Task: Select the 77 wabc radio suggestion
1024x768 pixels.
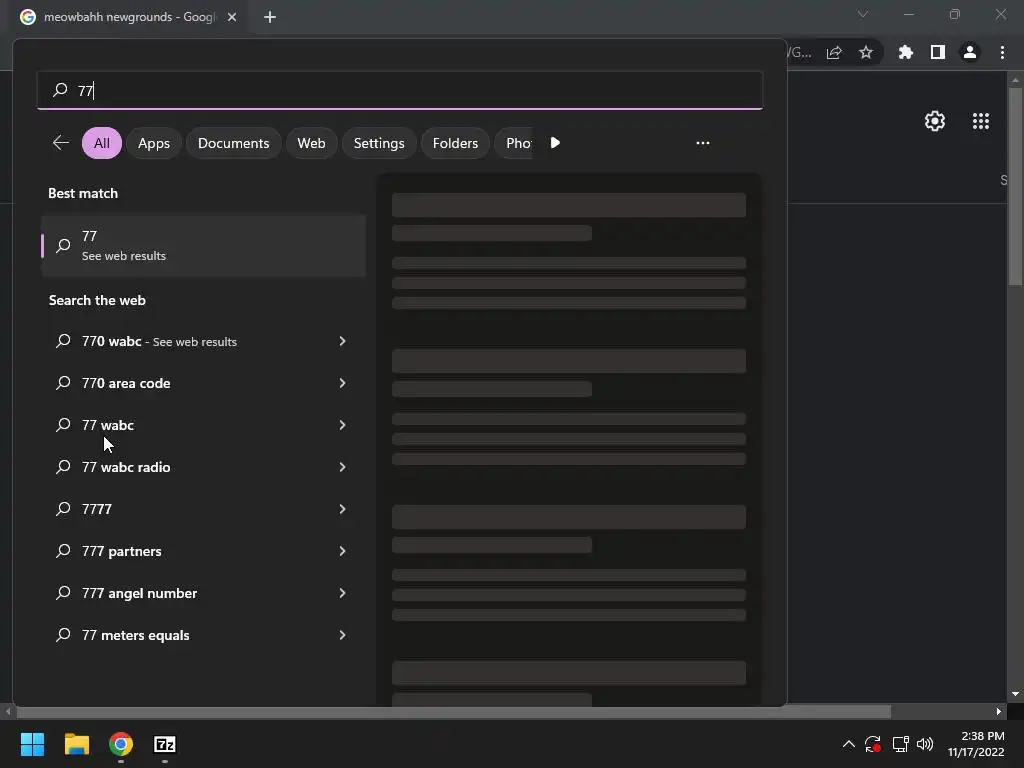Action: pos(203,467)
